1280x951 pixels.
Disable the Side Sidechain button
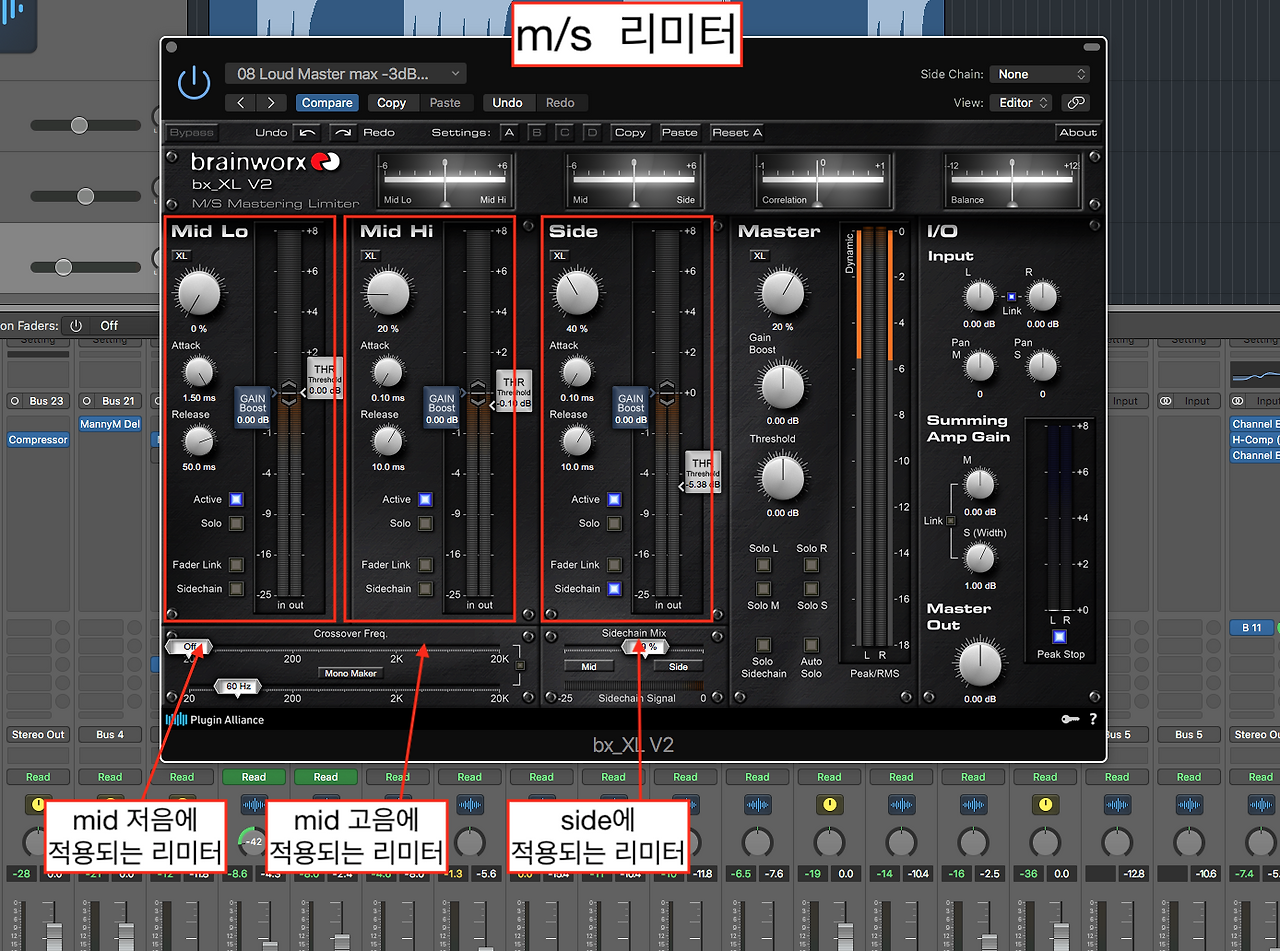click(614, 589)
